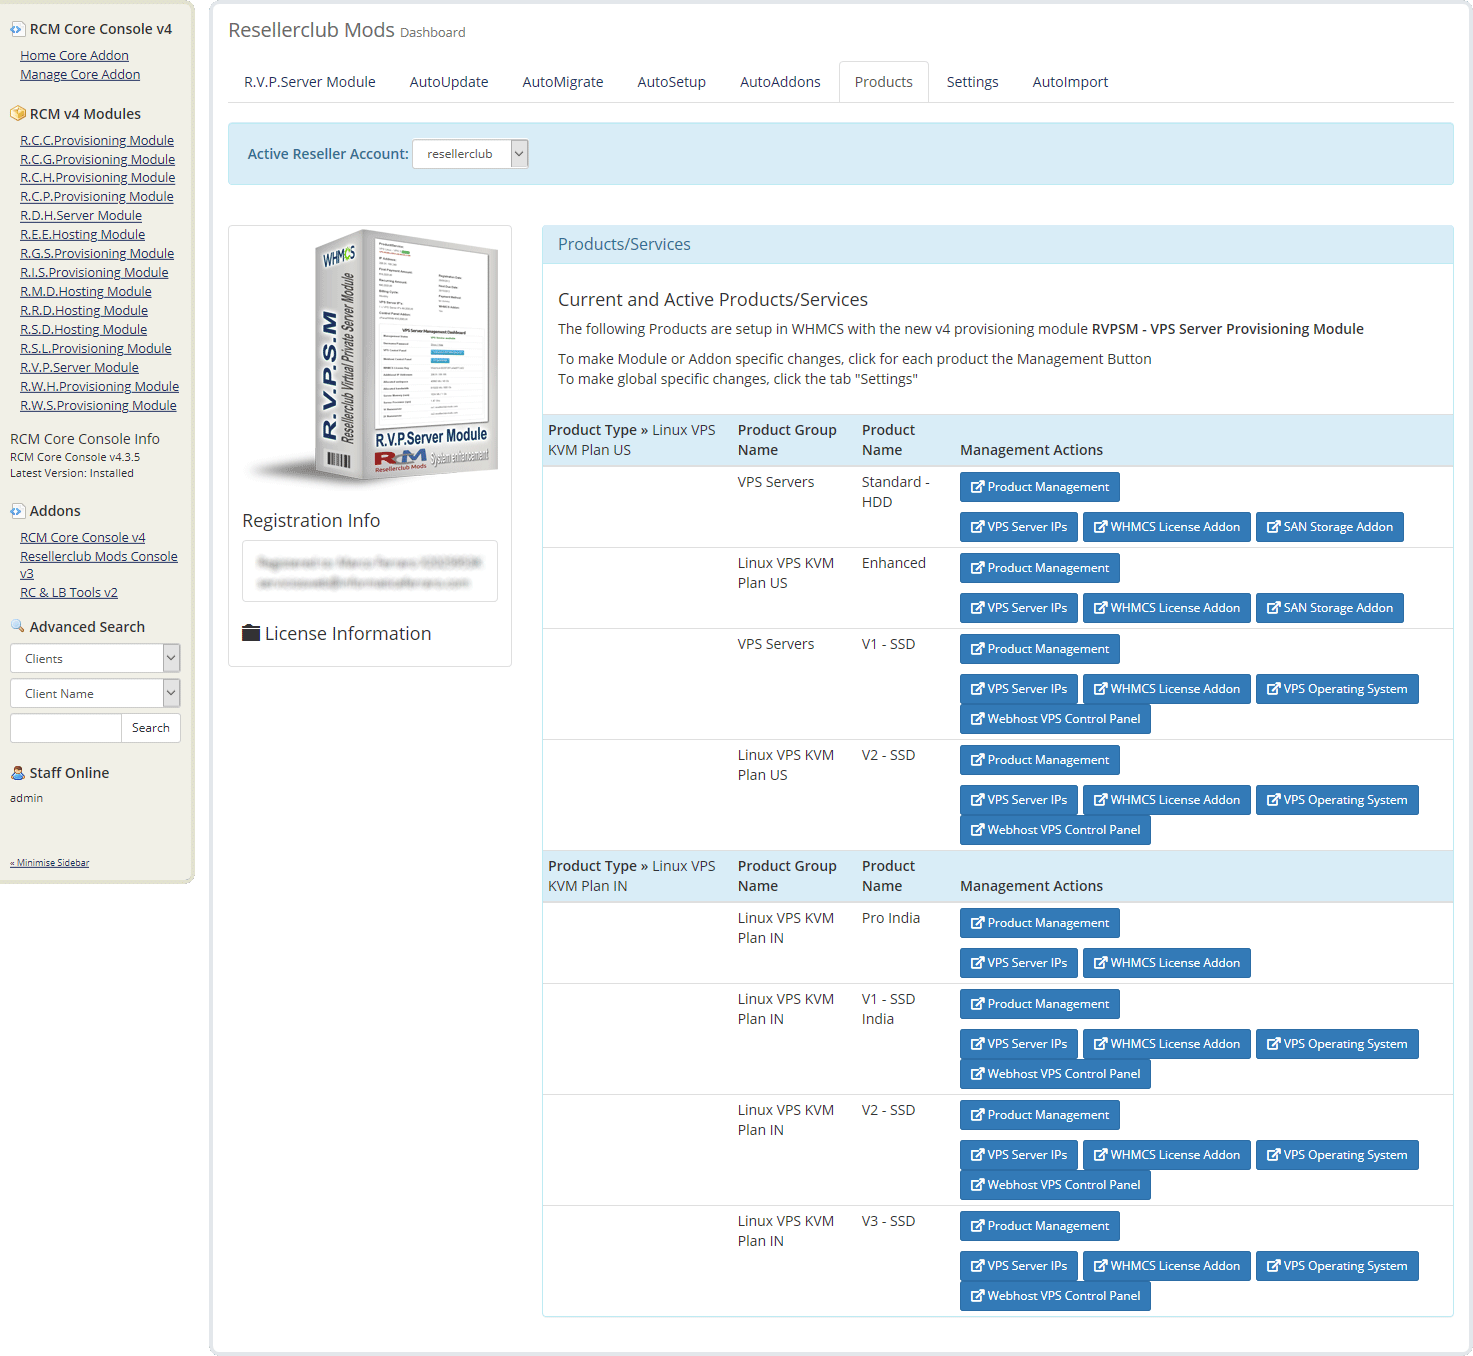Screen dimensions: 1473x1356
Task: Click VPS Operating System for V1 - SSD India
Action: coord(1337,1044)
